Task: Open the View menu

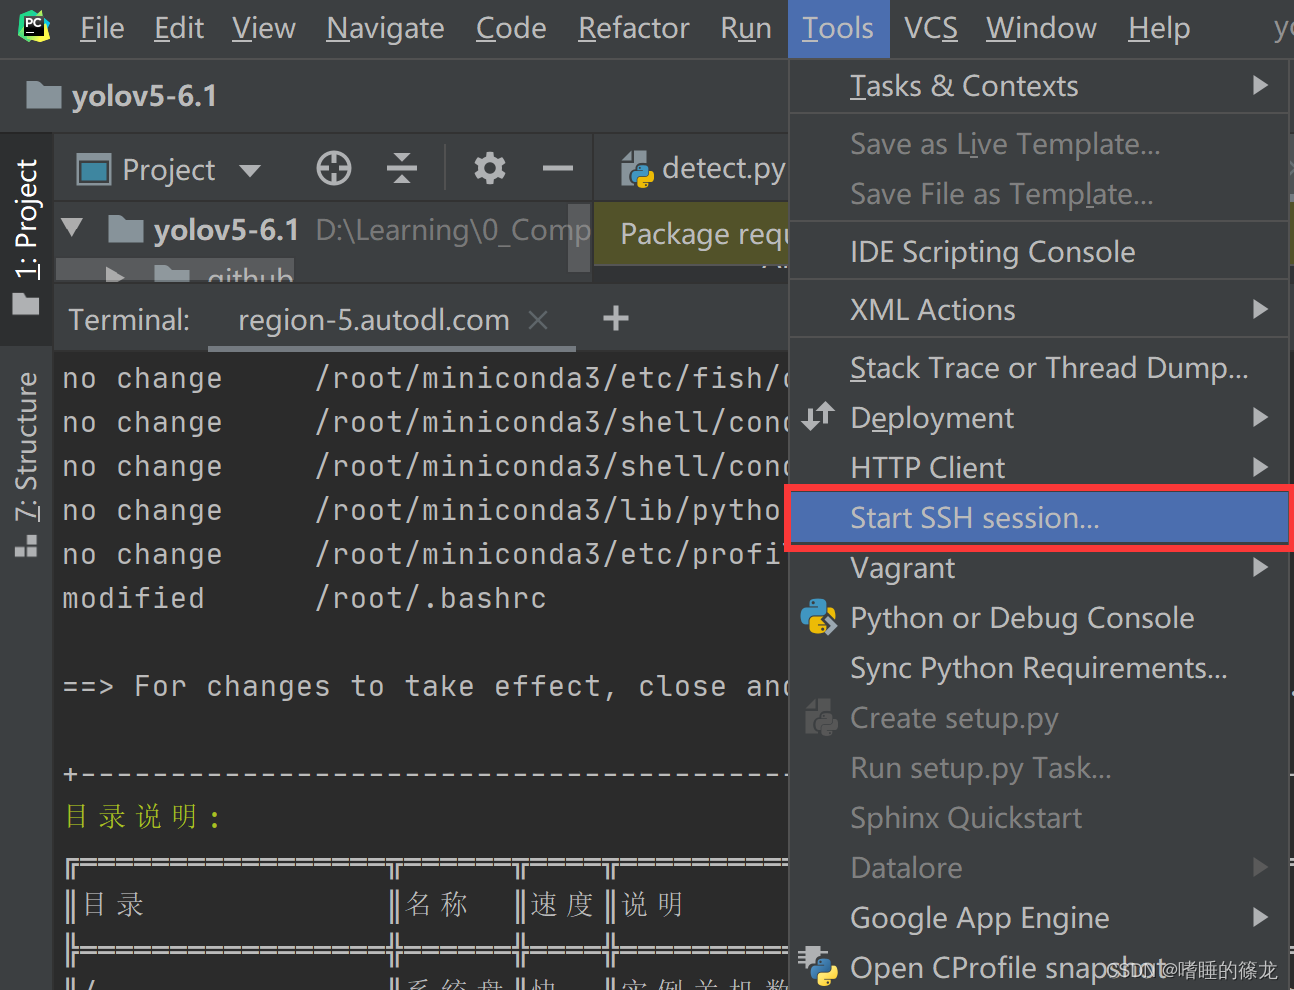Action: [264, 28]
